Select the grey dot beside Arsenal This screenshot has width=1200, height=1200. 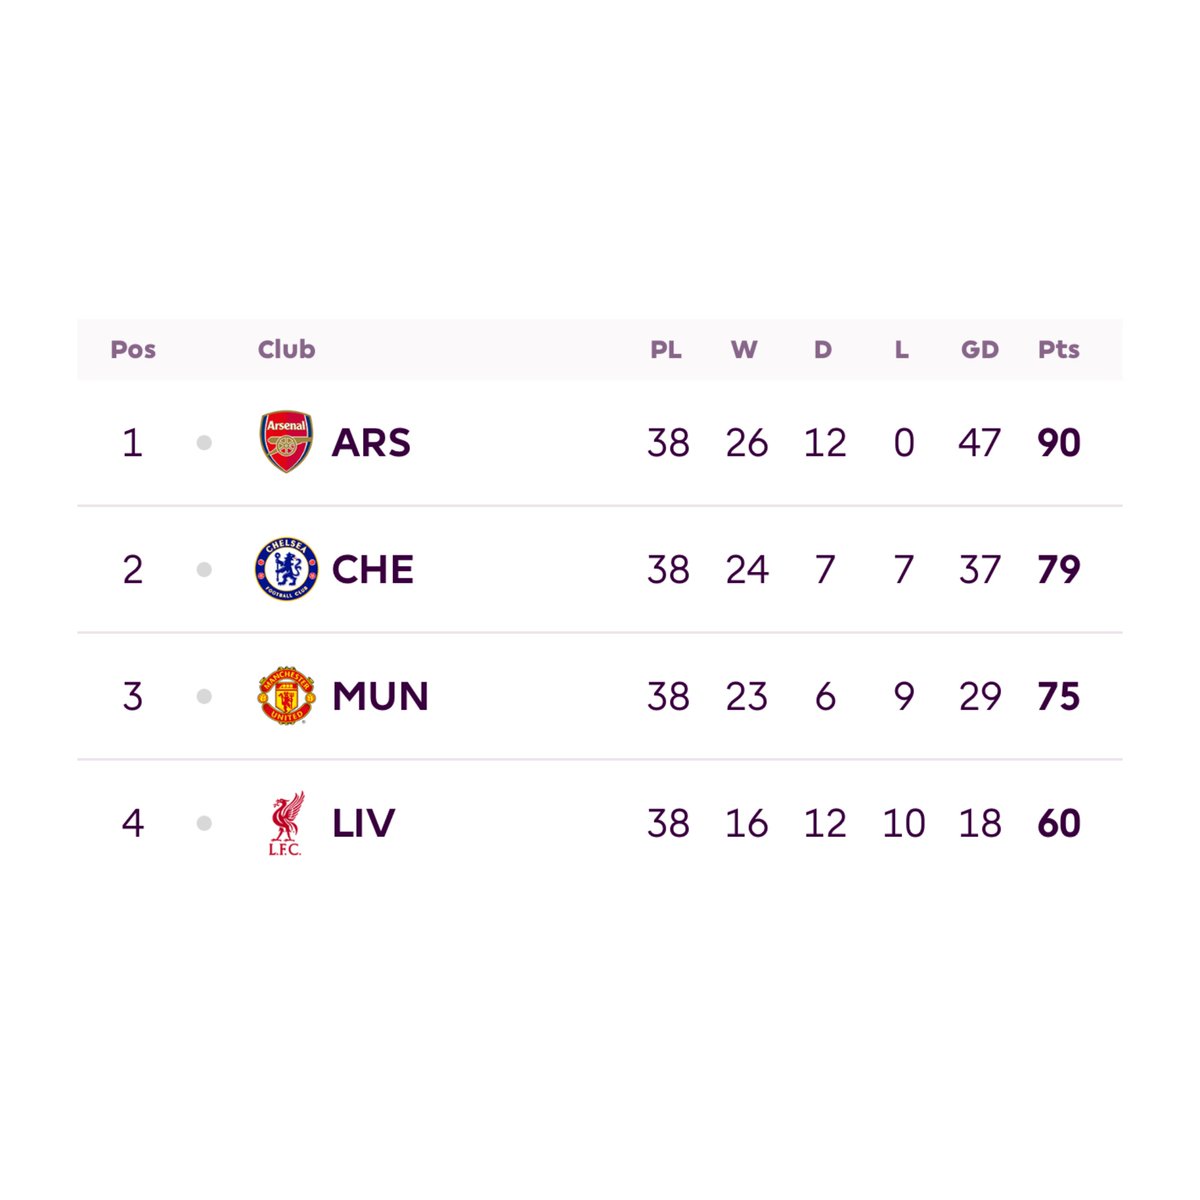pyautogui.click(x=204, y=442)
